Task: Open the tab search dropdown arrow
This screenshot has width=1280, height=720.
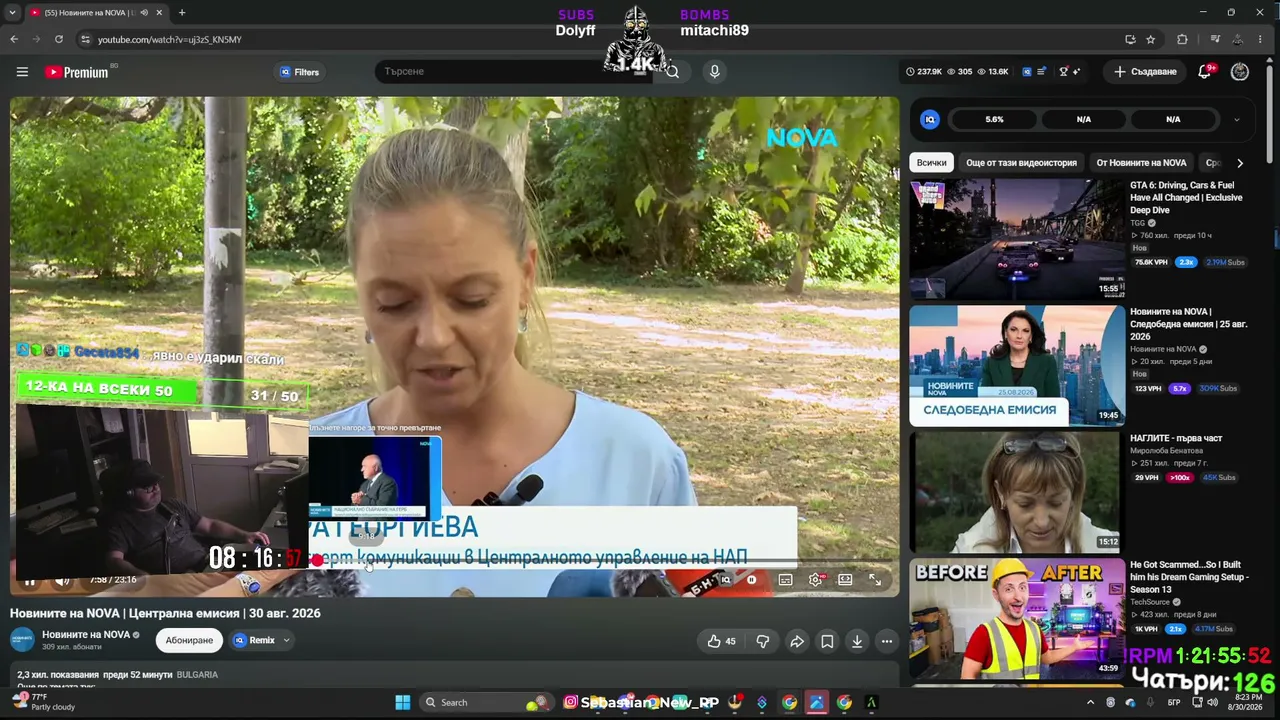Action: coord(13,13)
